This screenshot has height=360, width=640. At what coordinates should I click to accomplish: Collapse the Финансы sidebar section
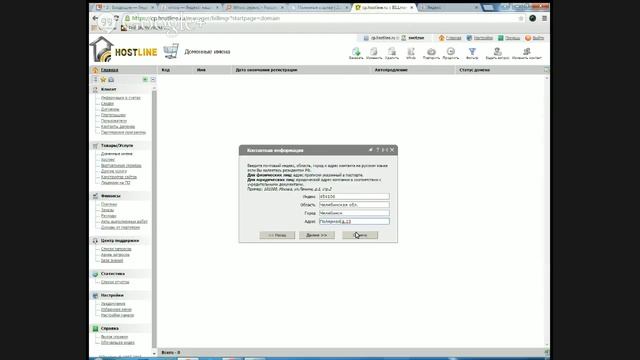coord(111,196)
